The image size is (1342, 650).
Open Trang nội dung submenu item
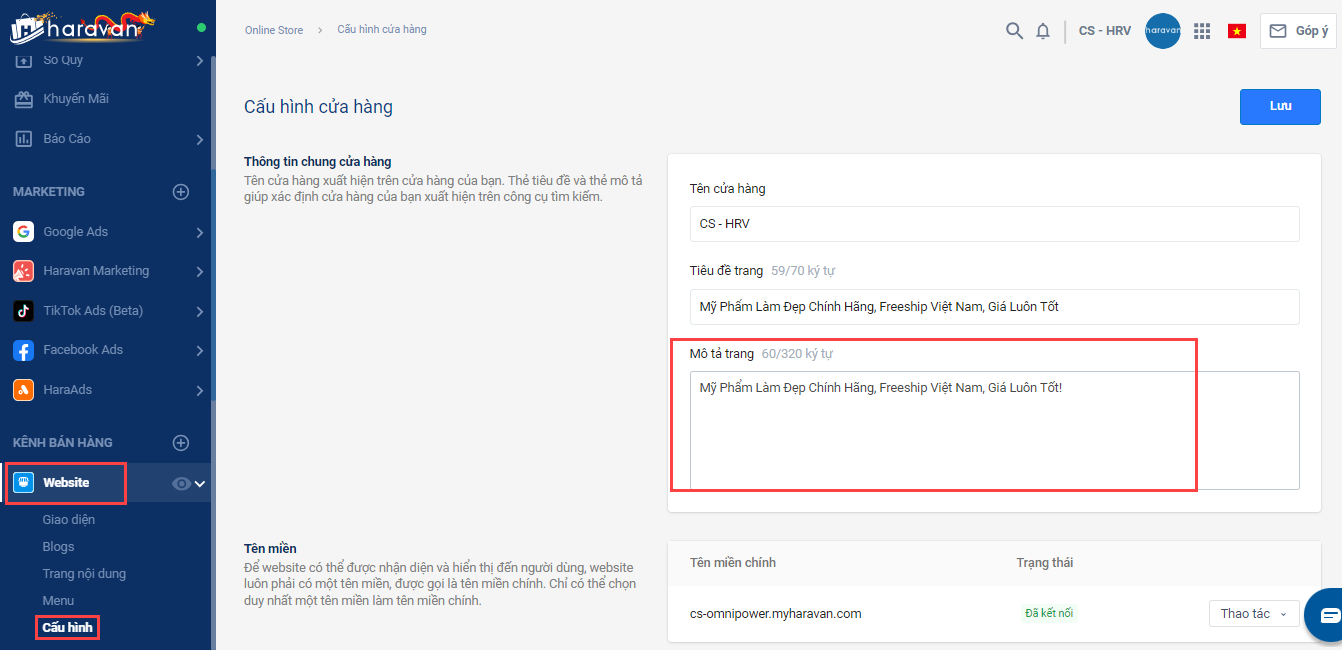point(84,574)
